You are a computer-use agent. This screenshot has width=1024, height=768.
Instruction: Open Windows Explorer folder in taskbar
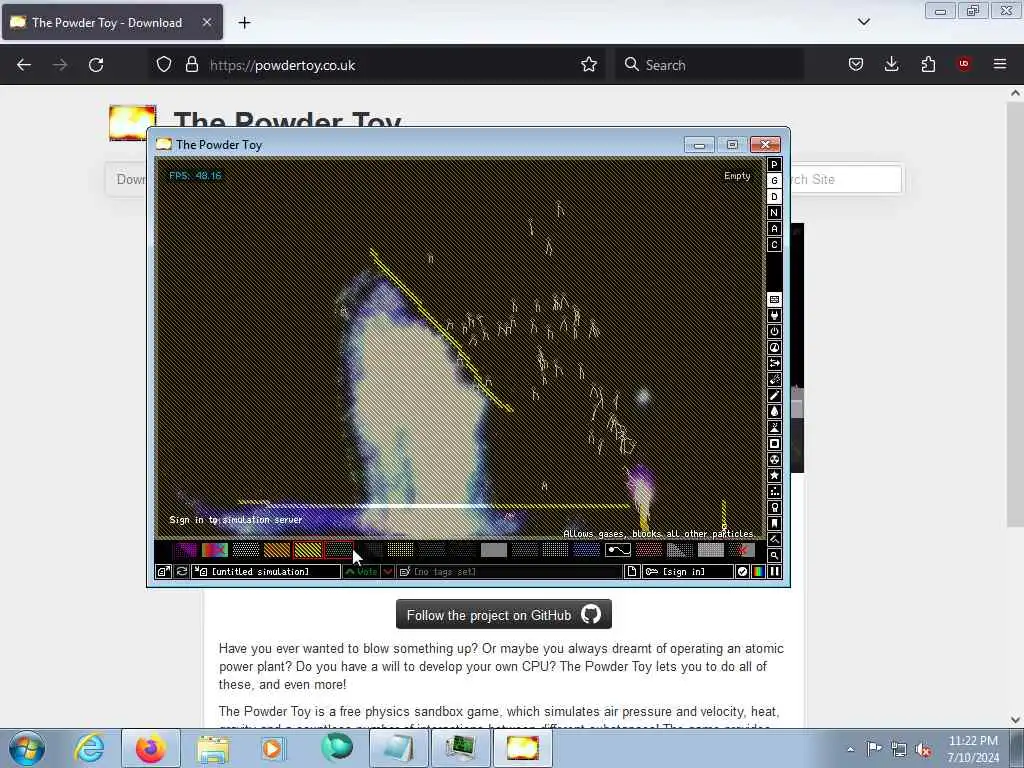click(213, 748)
